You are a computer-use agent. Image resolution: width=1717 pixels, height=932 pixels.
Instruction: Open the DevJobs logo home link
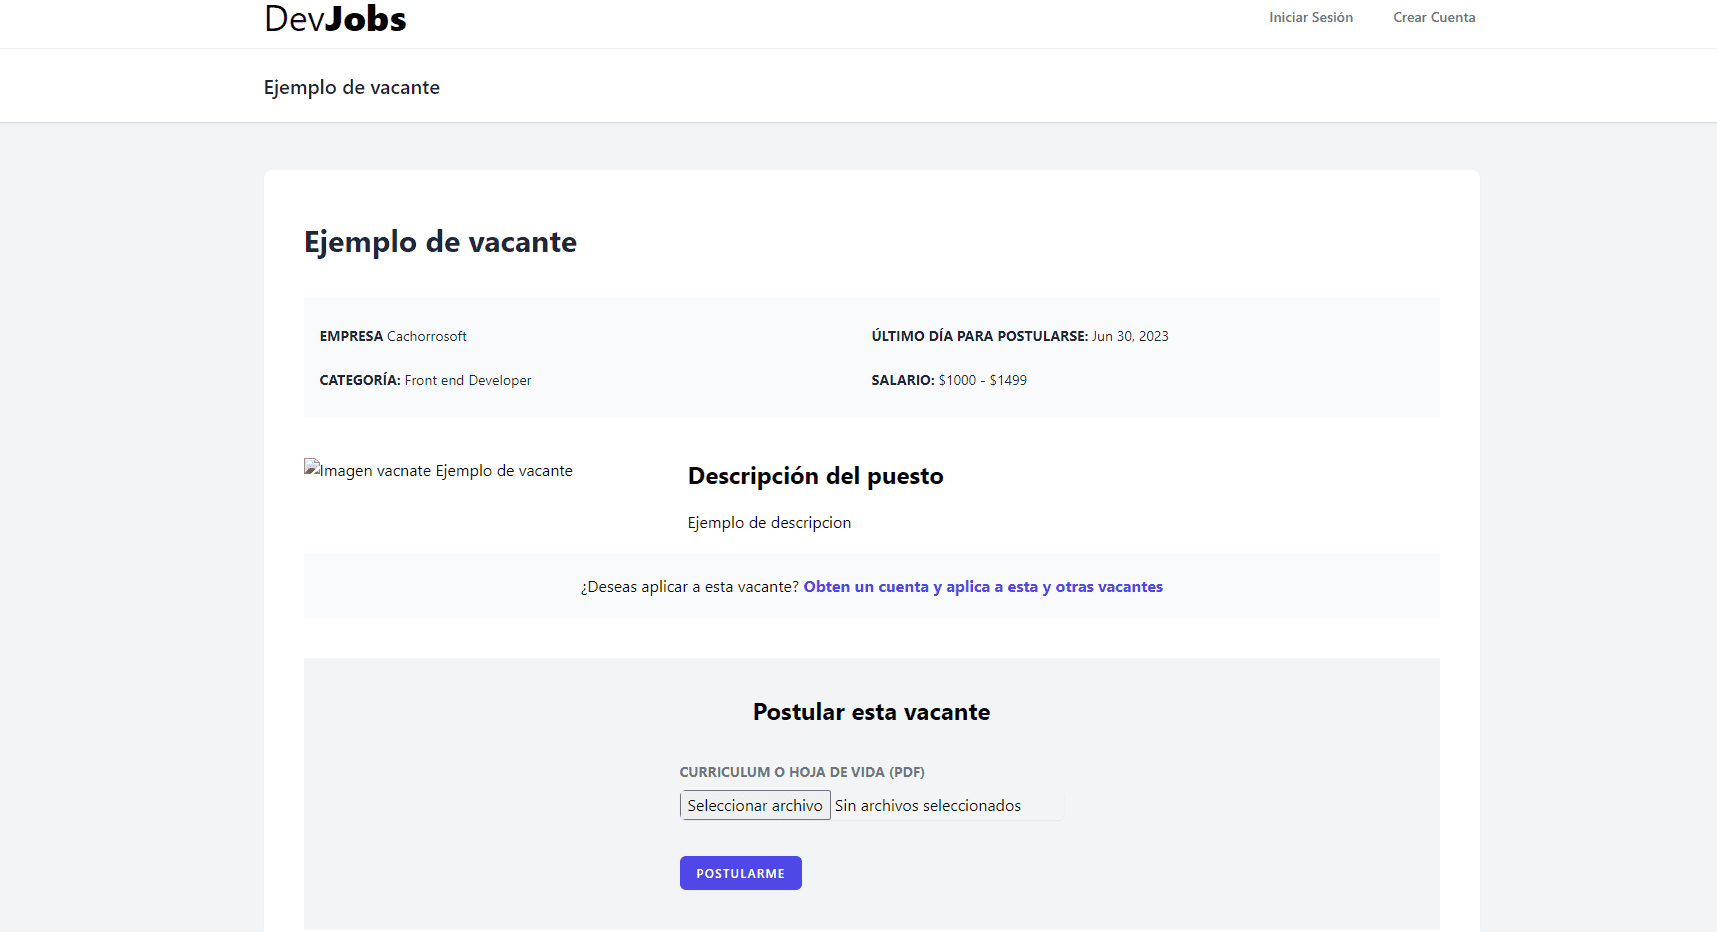tap(335, 18)
